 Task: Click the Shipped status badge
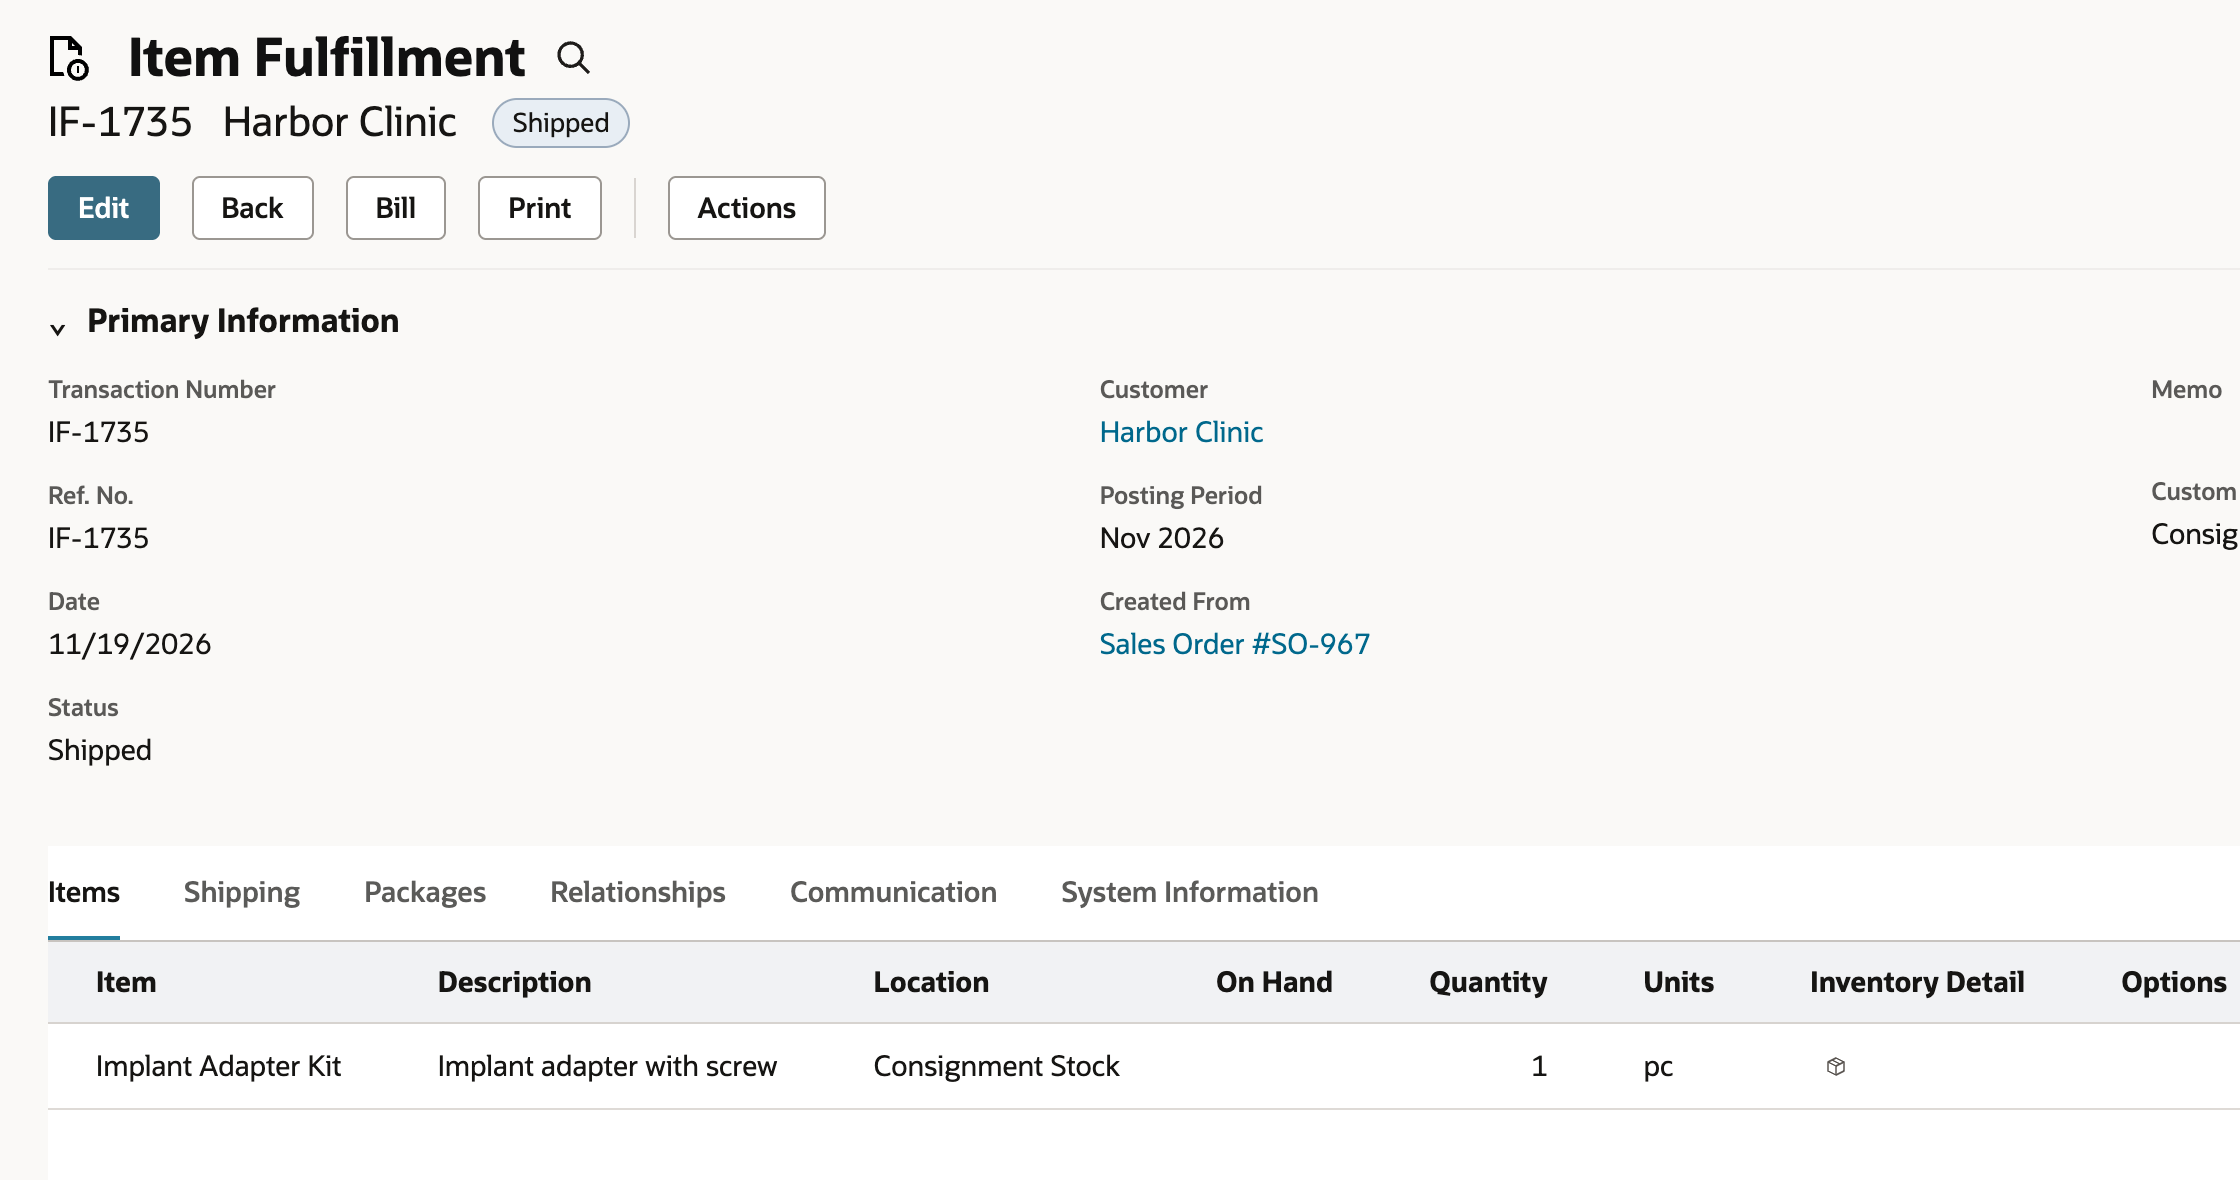(x=561, y=123)
